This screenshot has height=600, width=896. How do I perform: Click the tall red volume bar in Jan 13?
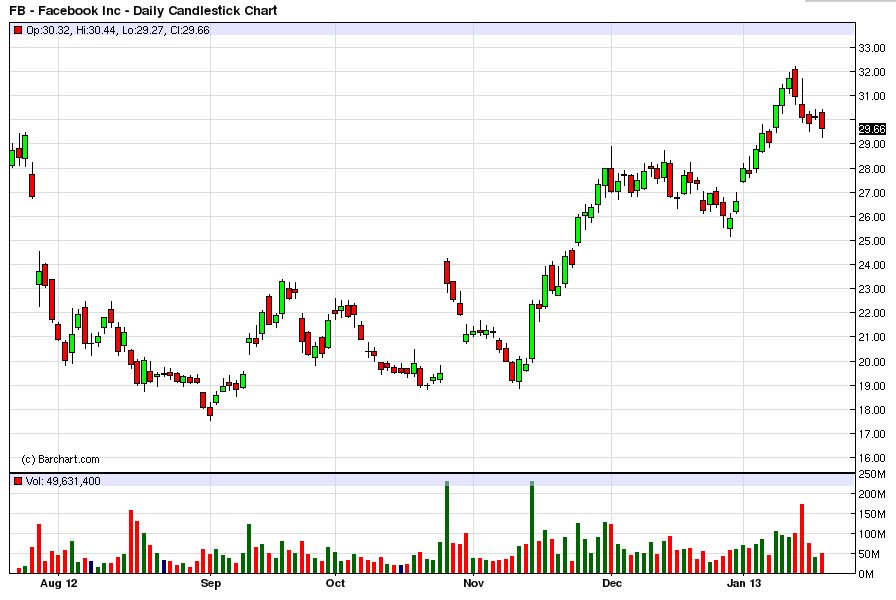pos(802,538)
